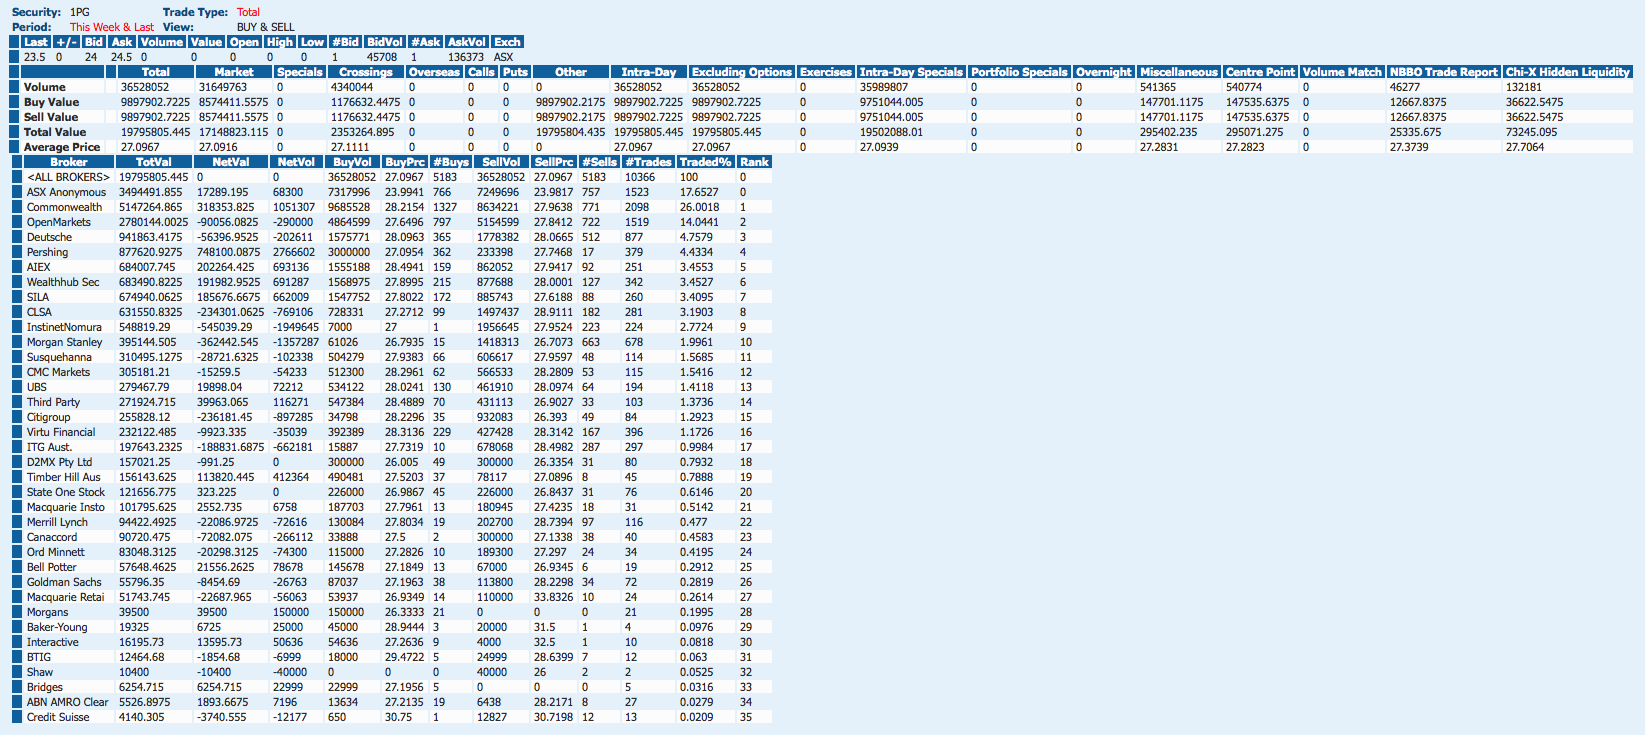Select the Credit Suisse broker name
This screenshot has width=1645, height=735.
click(x=58, y=717)
